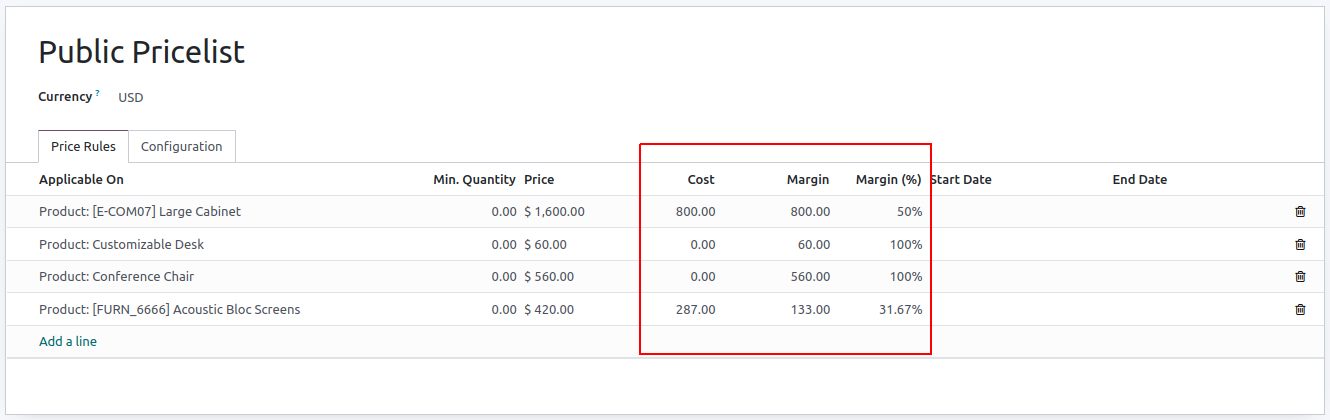This screenshot has width=1330, height=420.
Task: Click the Cost column header
Action: pyautogui.click(x=701, y=180)
